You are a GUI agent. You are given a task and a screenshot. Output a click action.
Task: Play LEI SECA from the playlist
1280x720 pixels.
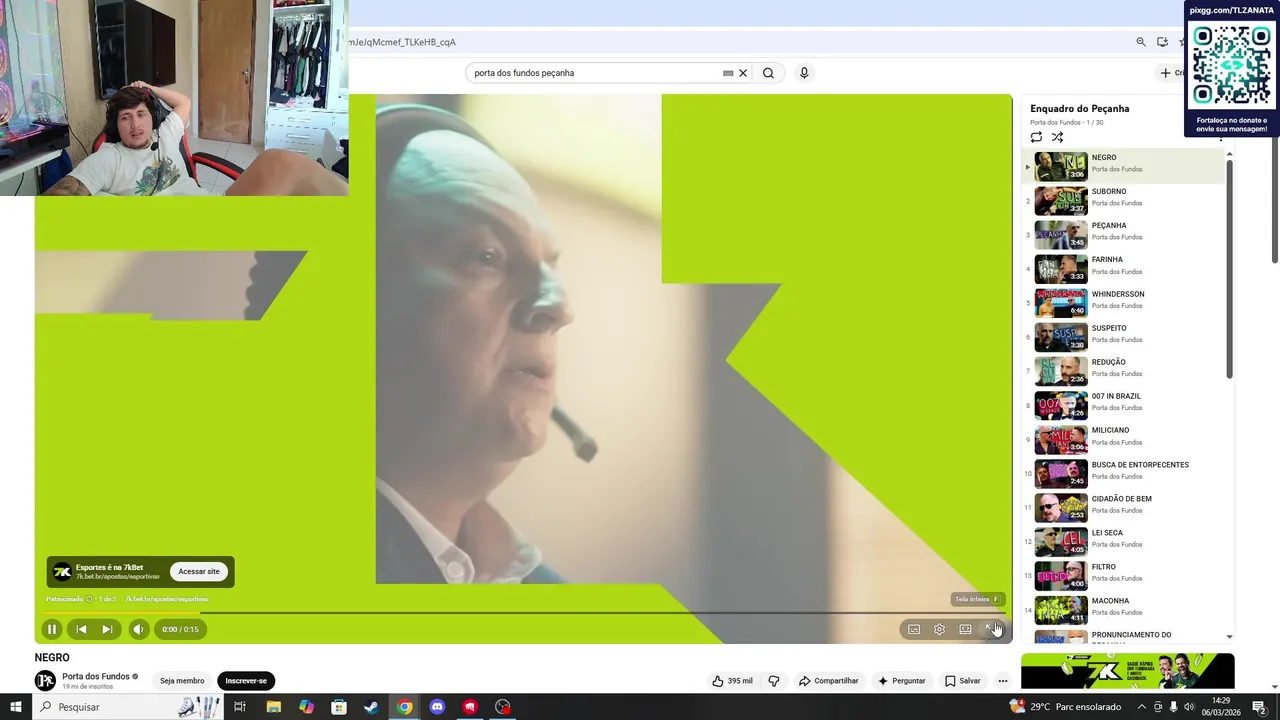coord(1123,541)
